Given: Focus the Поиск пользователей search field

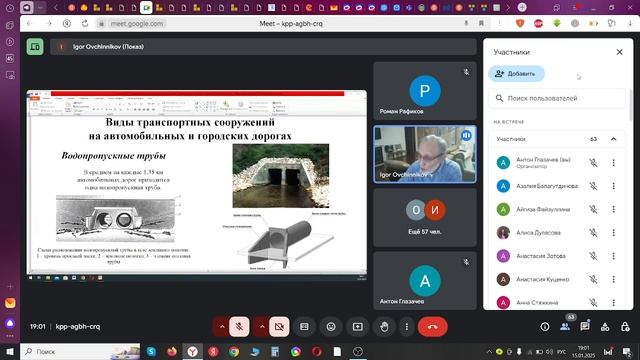Looking at the screenshot, I should (x=557, y=98).
